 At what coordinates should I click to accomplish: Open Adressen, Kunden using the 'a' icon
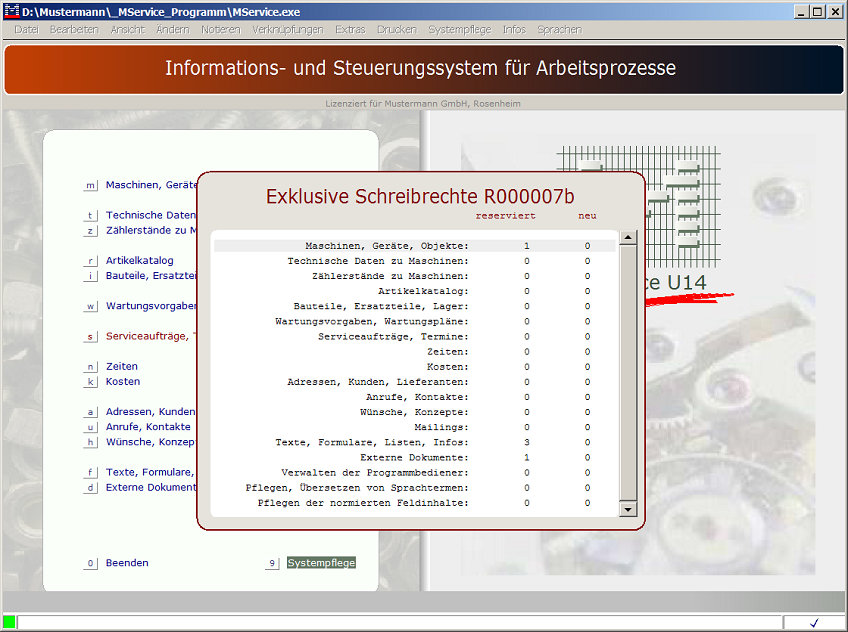click(x=90, y=411)
